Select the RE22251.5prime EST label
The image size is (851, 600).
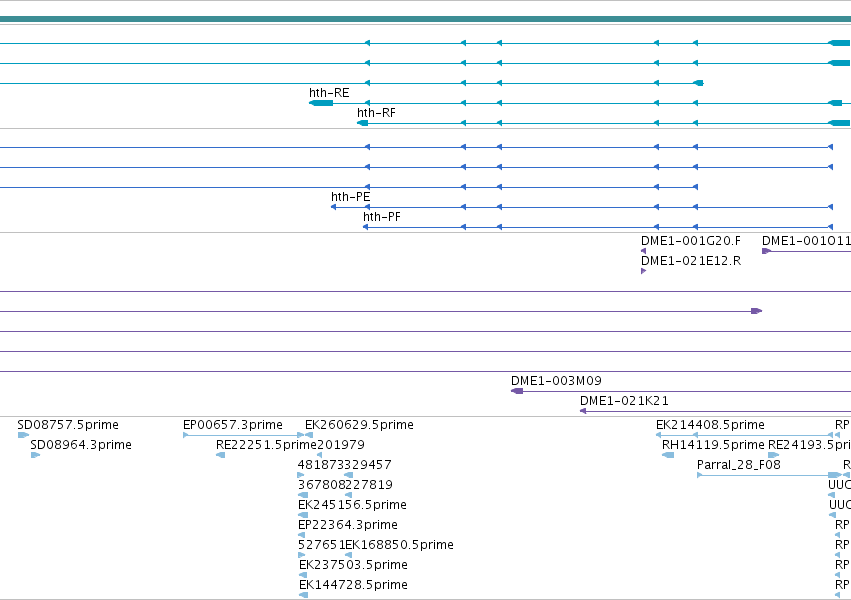click(266, 445)
